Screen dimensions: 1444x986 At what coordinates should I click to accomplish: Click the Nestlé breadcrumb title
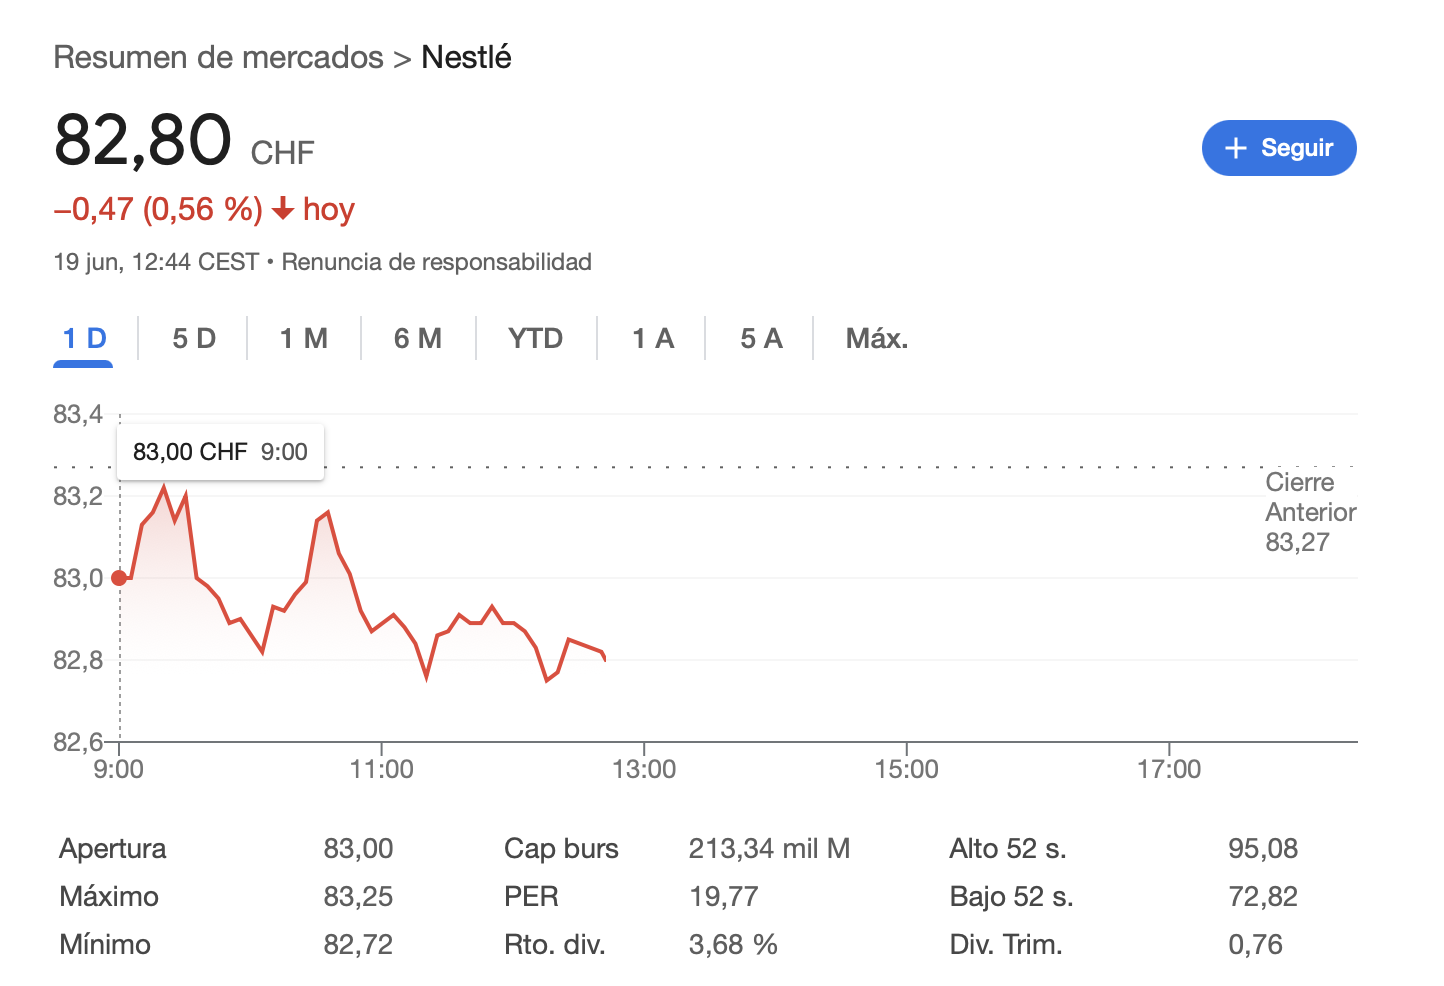pos(466,57)
